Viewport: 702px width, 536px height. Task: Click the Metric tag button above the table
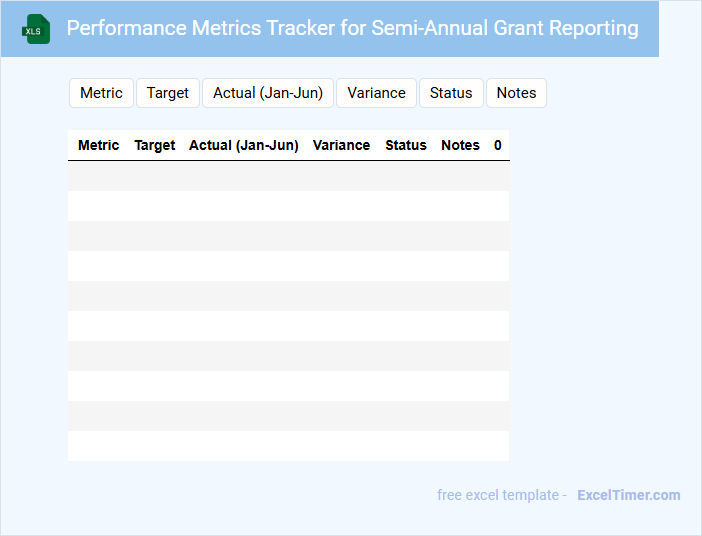(101, 93)
